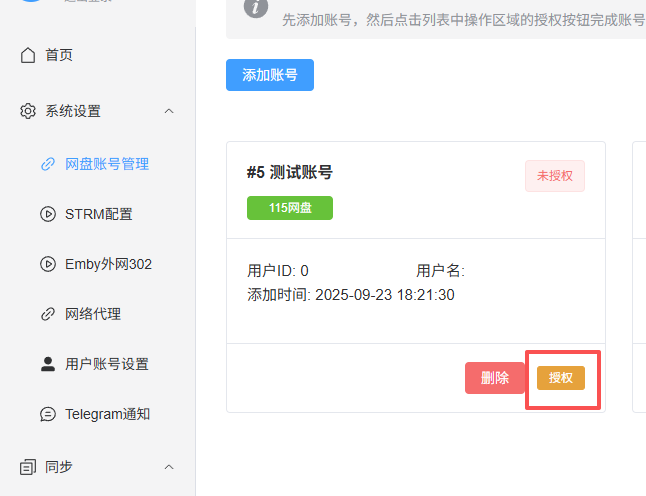
Task: Click the green 115网盘 tag
Action: [290, 208]
